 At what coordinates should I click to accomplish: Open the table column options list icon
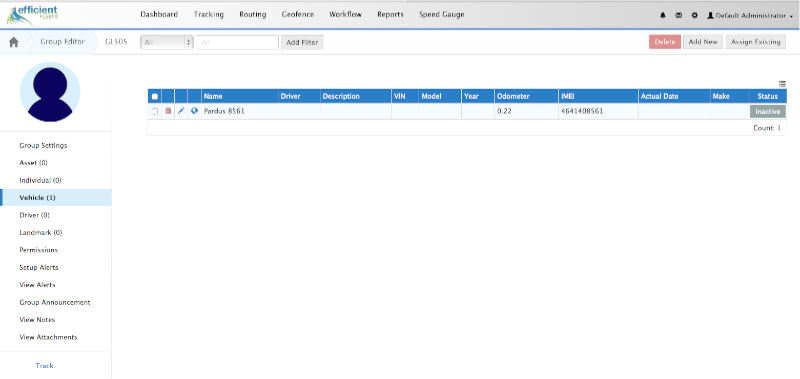point(782,84)
